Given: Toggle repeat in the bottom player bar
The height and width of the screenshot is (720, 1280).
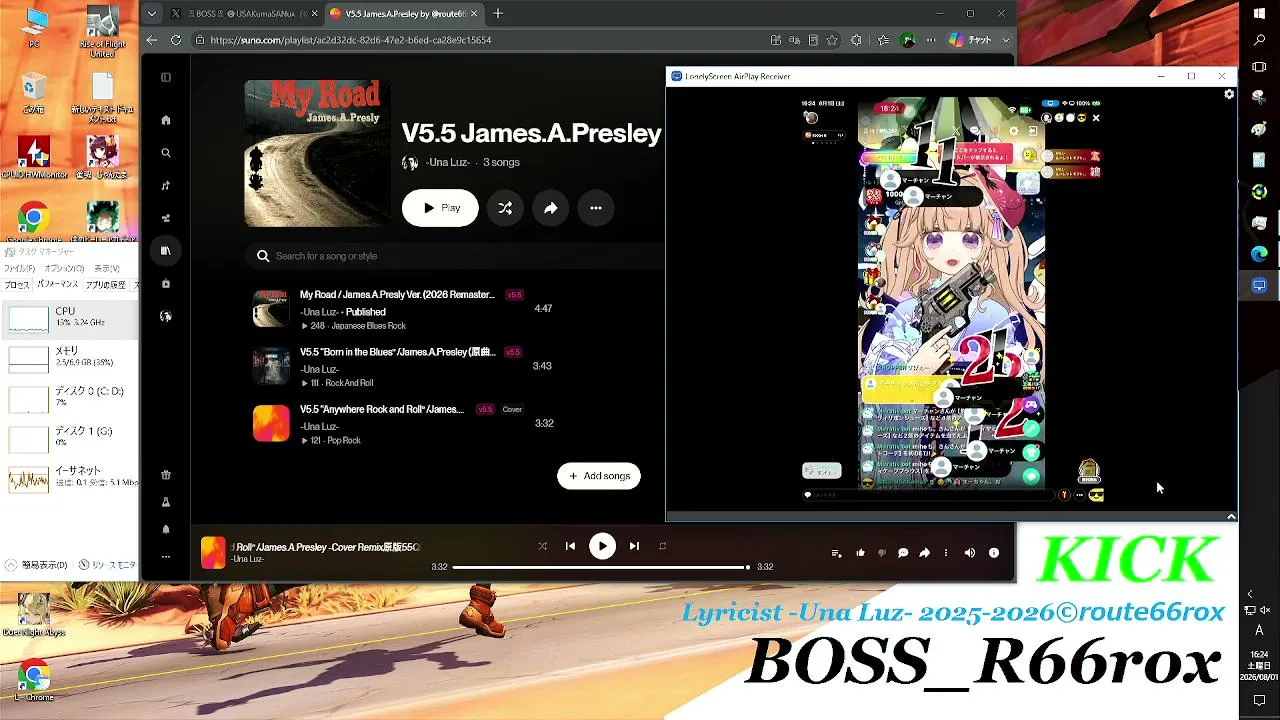Looking at the screenshot, I should [x=662, y=546].
